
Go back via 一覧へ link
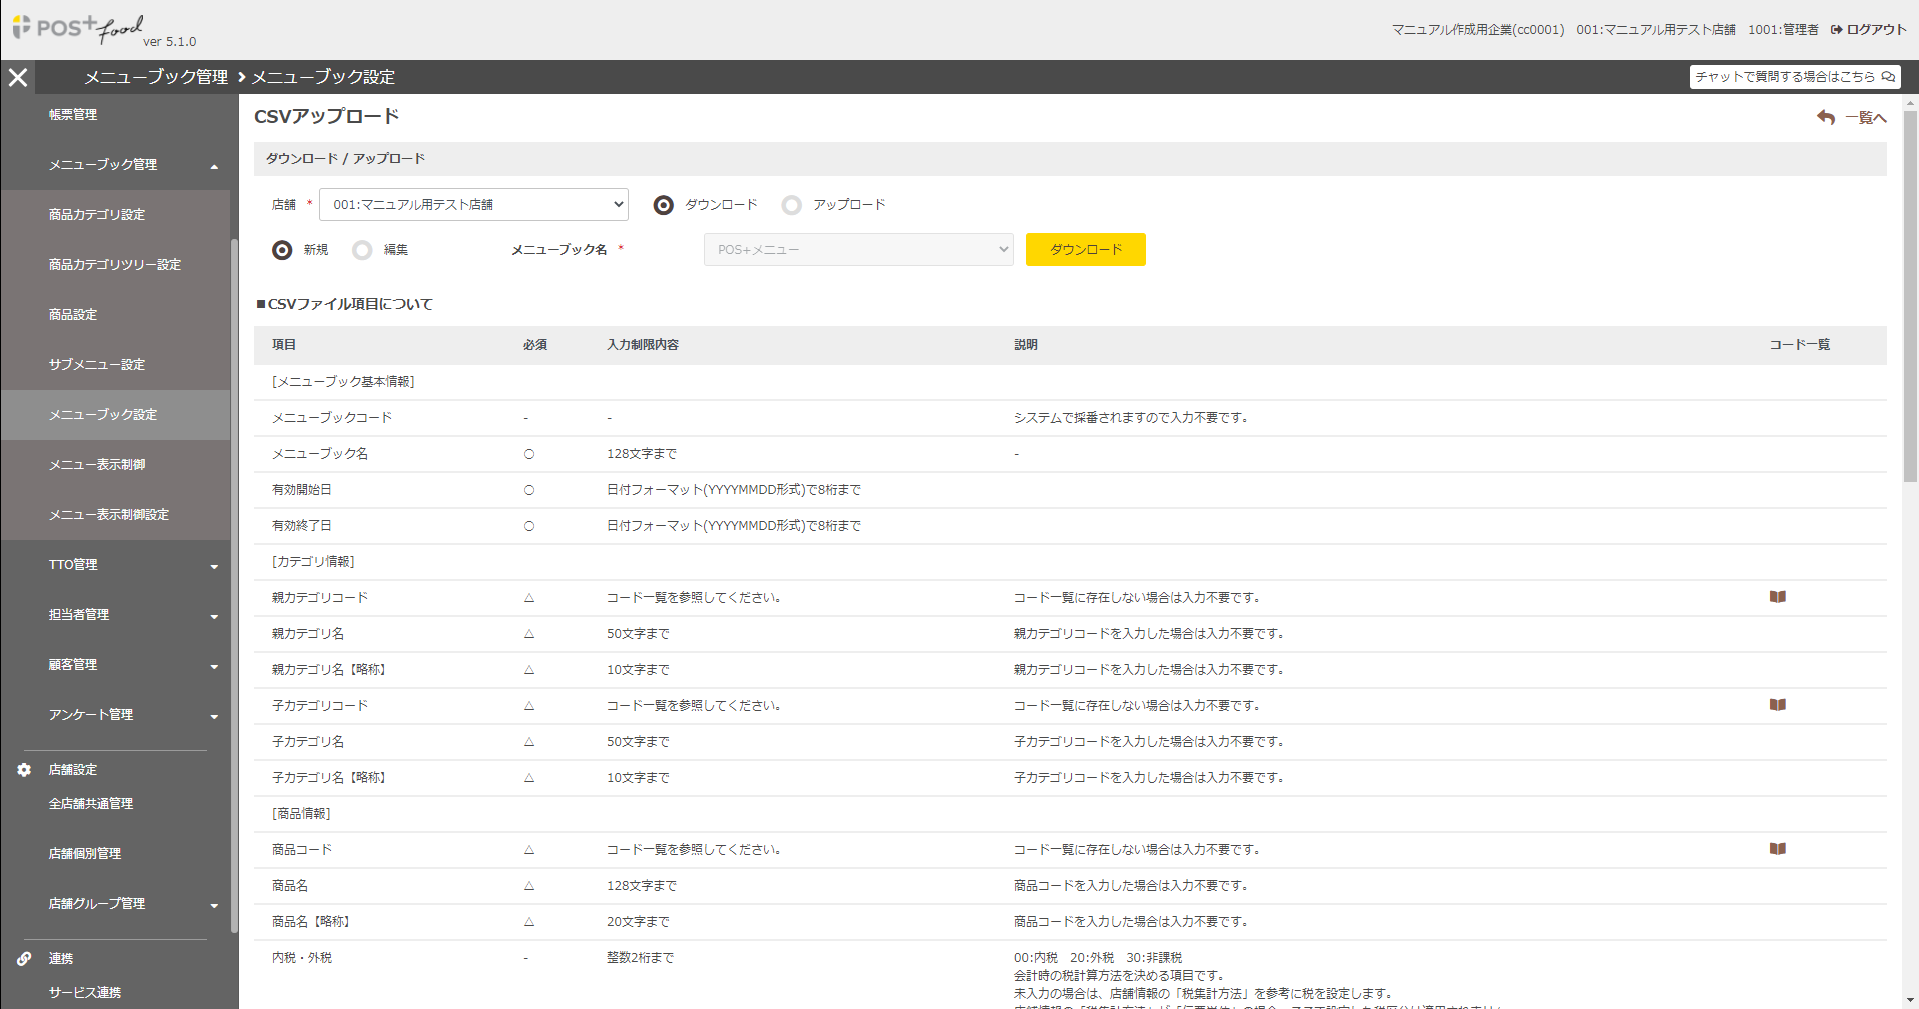(1866, 118)
